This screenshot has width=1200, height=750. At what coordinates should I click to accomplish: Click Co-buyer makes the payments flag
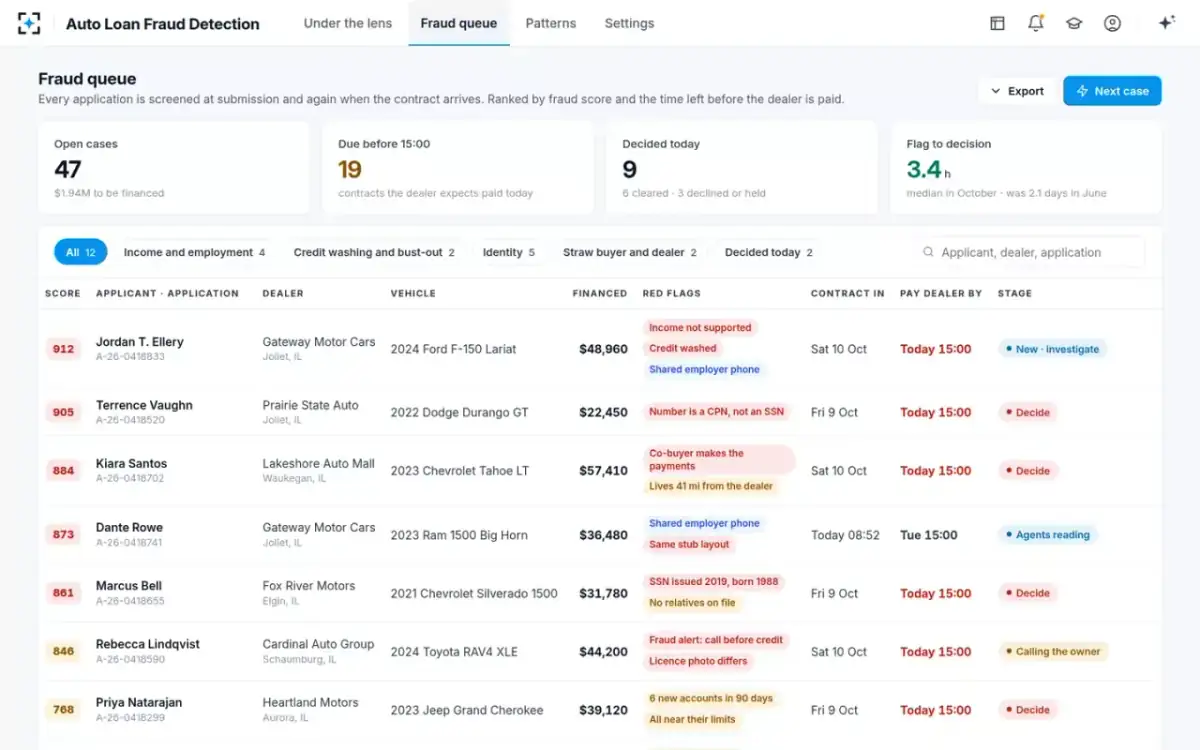(x=719, y=460)
